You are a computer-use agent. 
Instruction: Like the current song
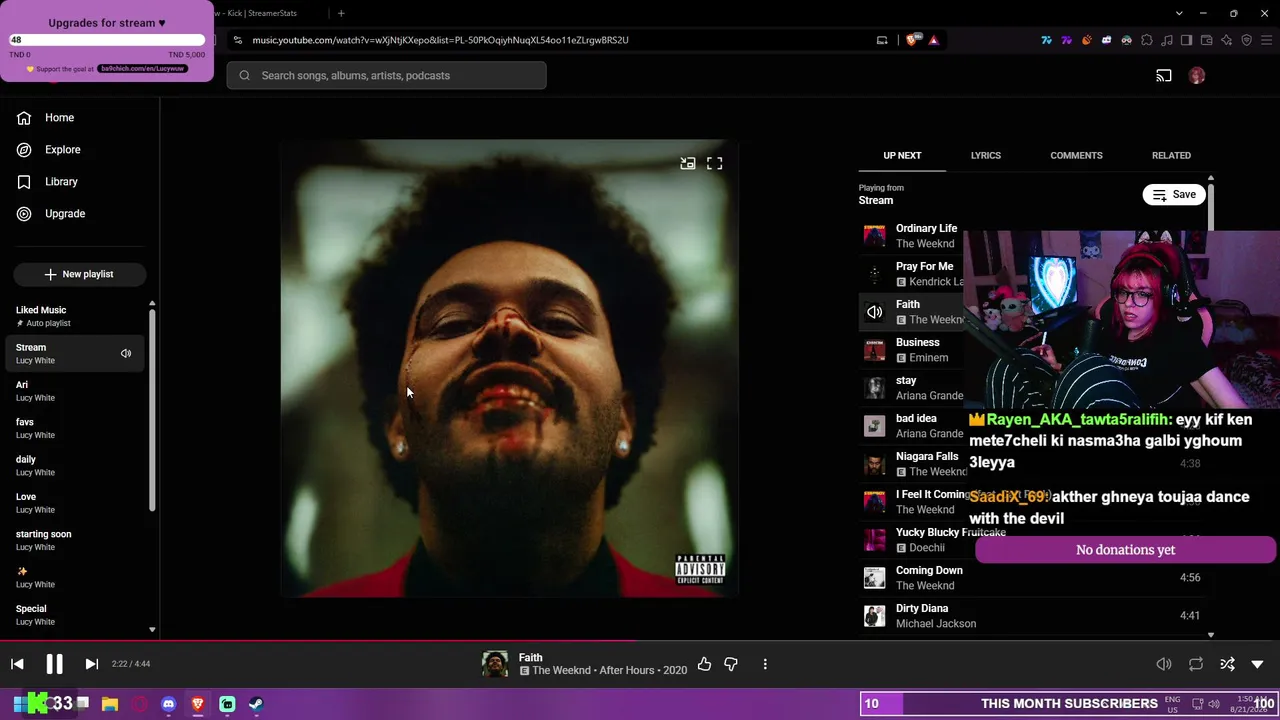(704, 664)
